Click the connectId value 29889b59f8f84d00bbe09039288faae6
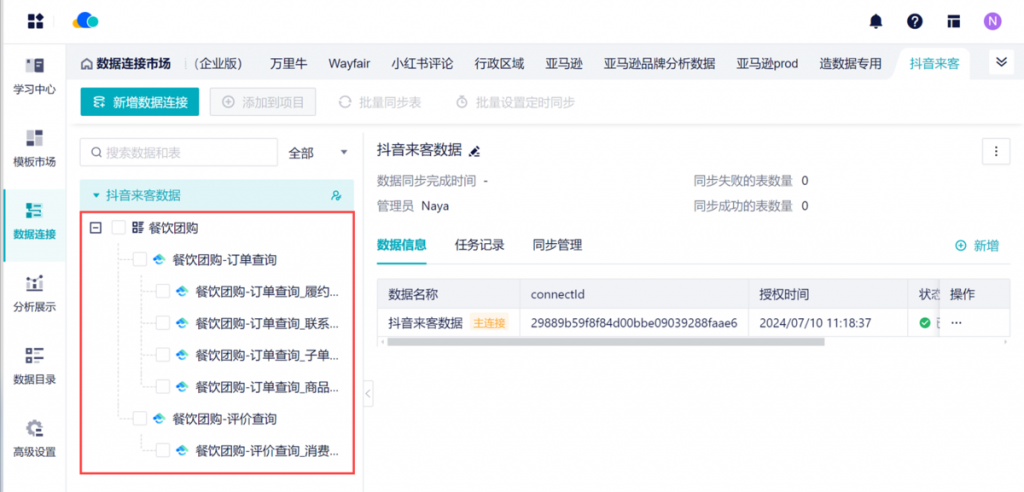This screenshot has height=492, width=1024. (633, 323)
